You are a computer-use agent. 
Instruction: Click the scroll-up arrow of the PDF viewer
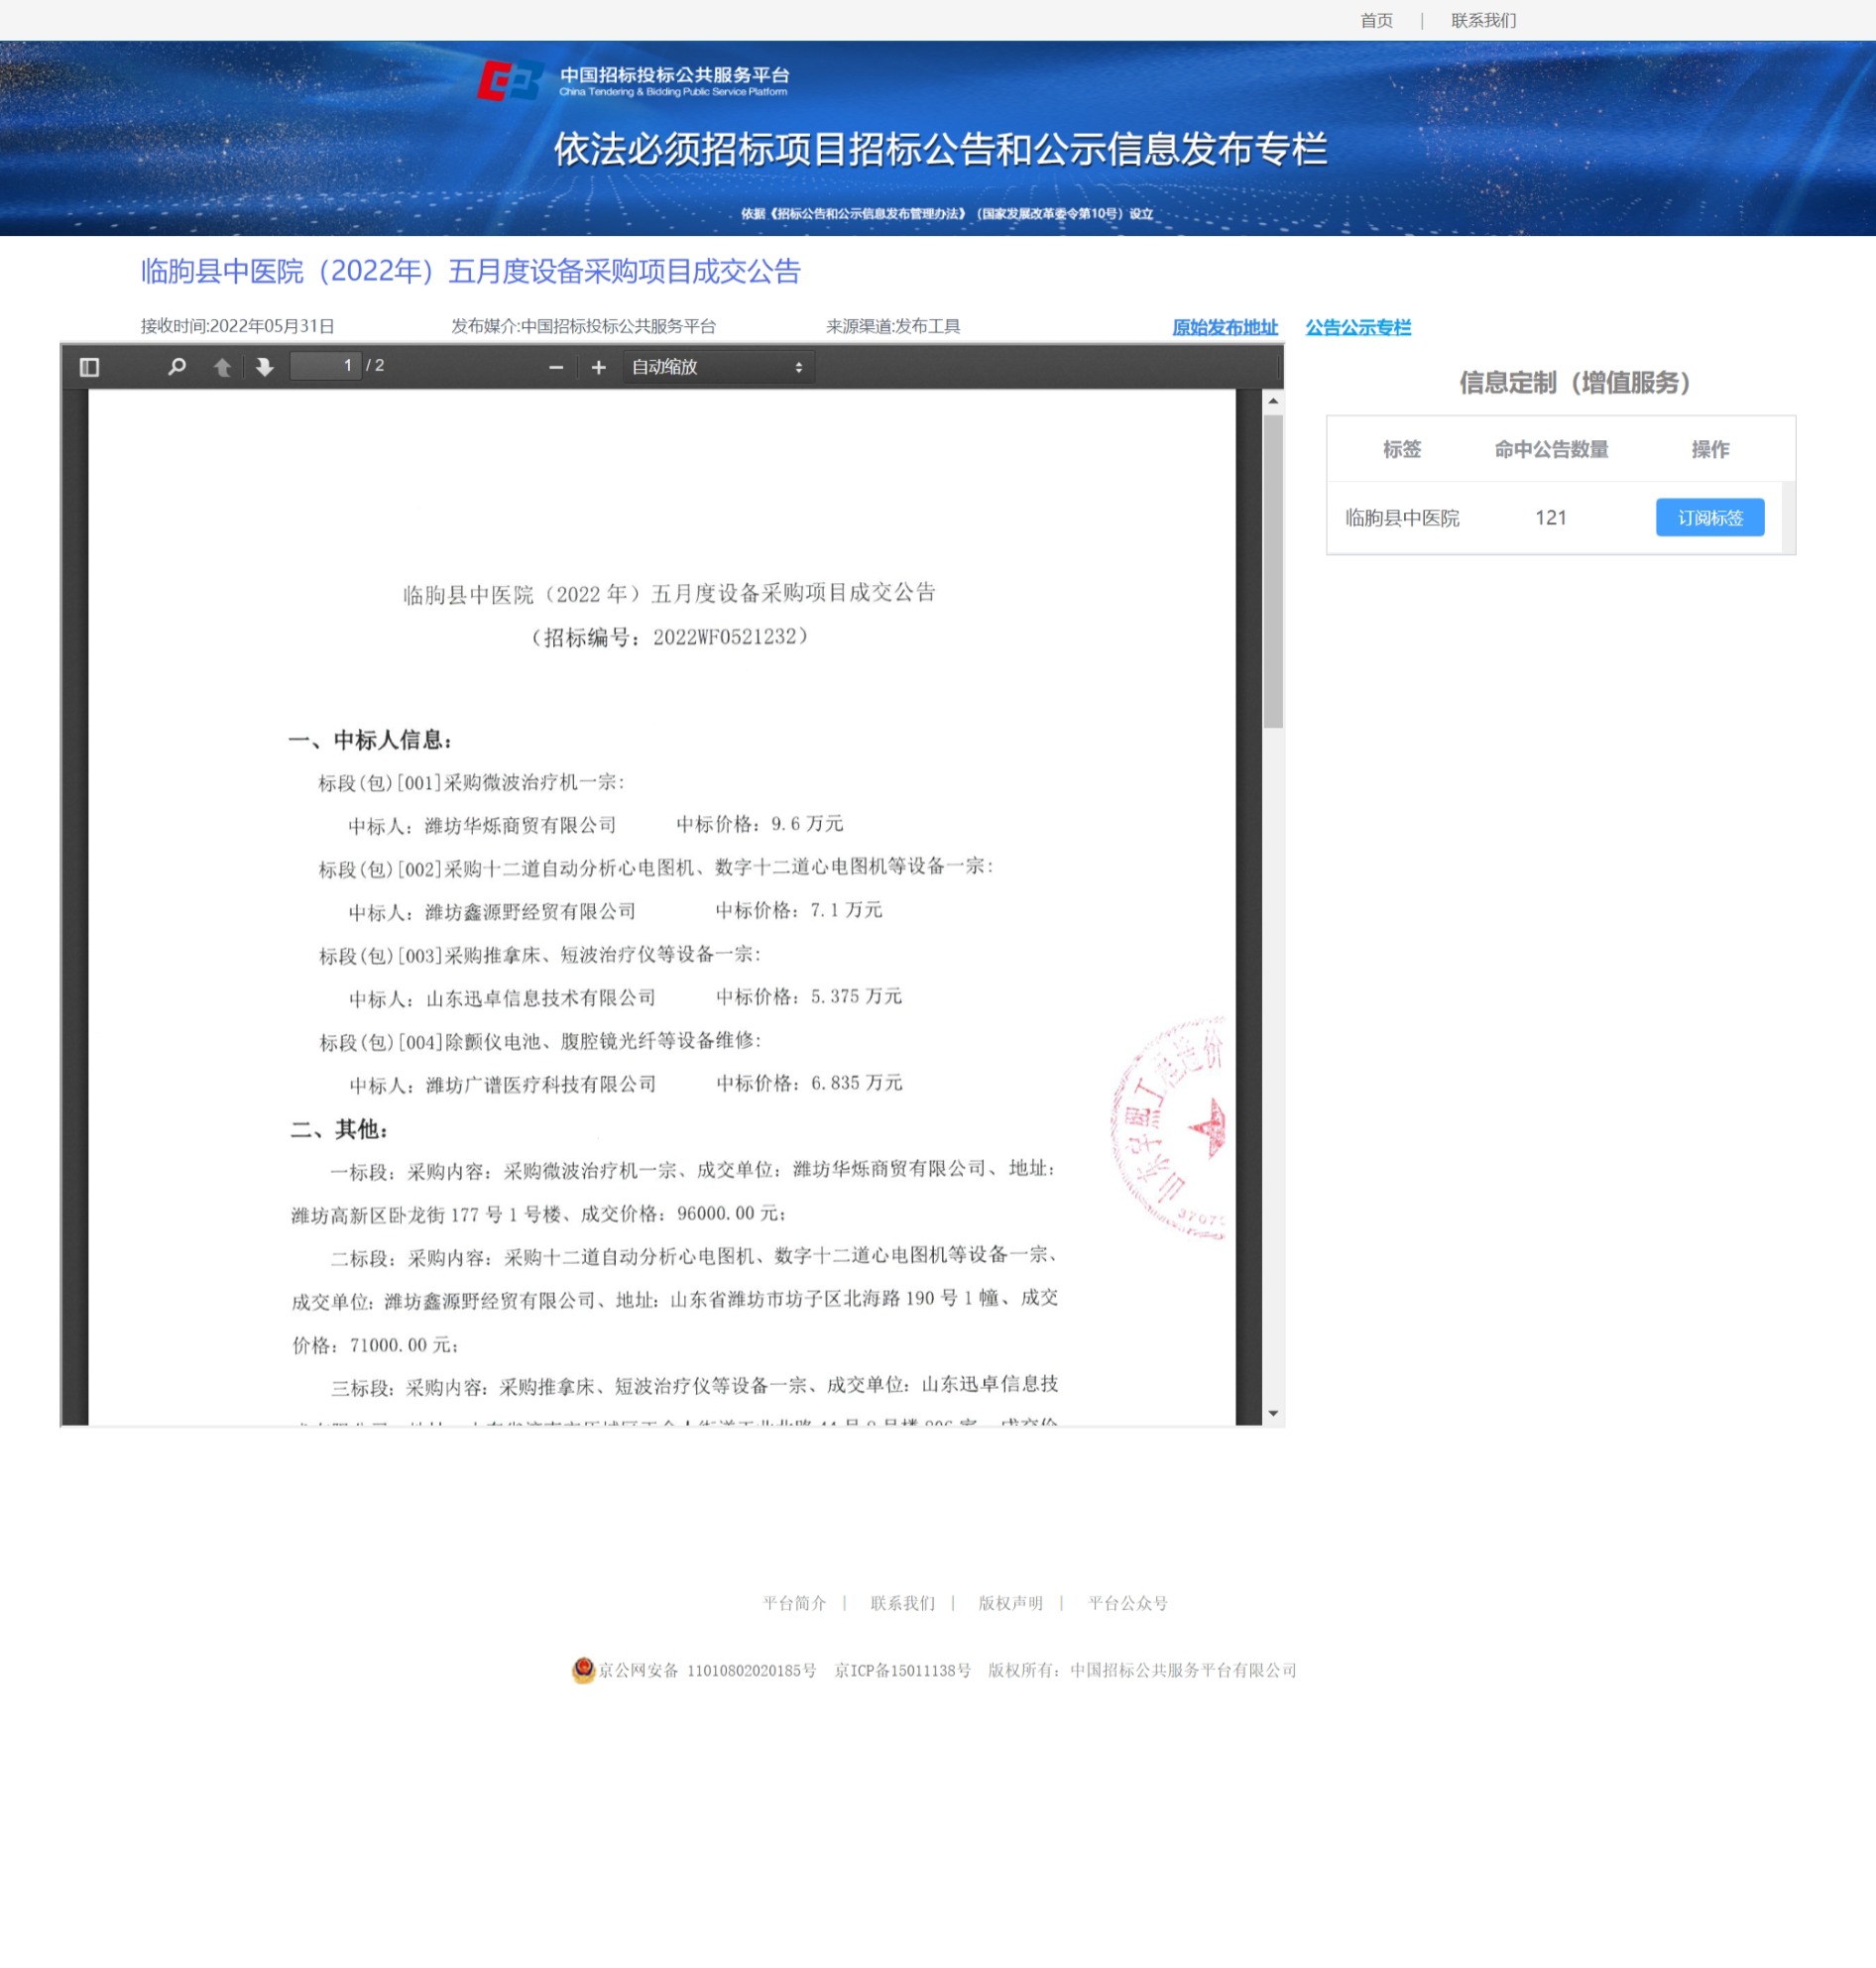pyautogui.click(x=1273, y=400)
